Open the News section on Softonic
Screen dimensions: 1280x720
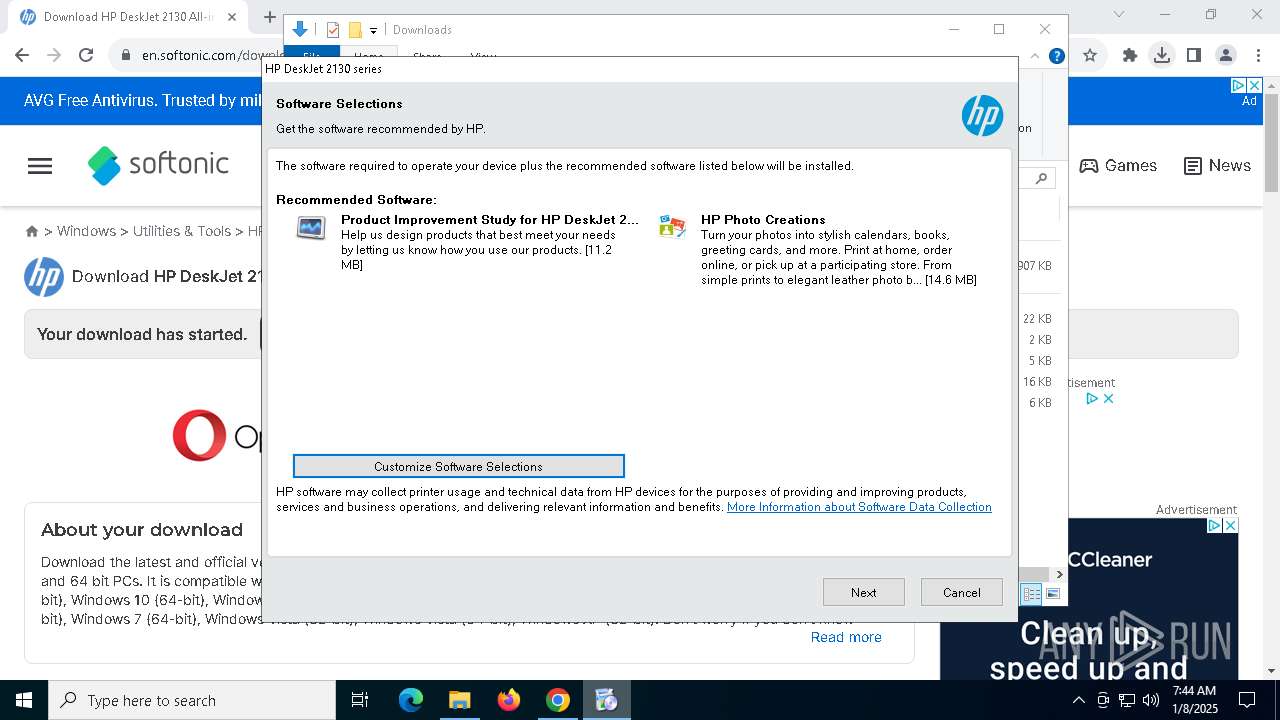[x=1217, y=166]
